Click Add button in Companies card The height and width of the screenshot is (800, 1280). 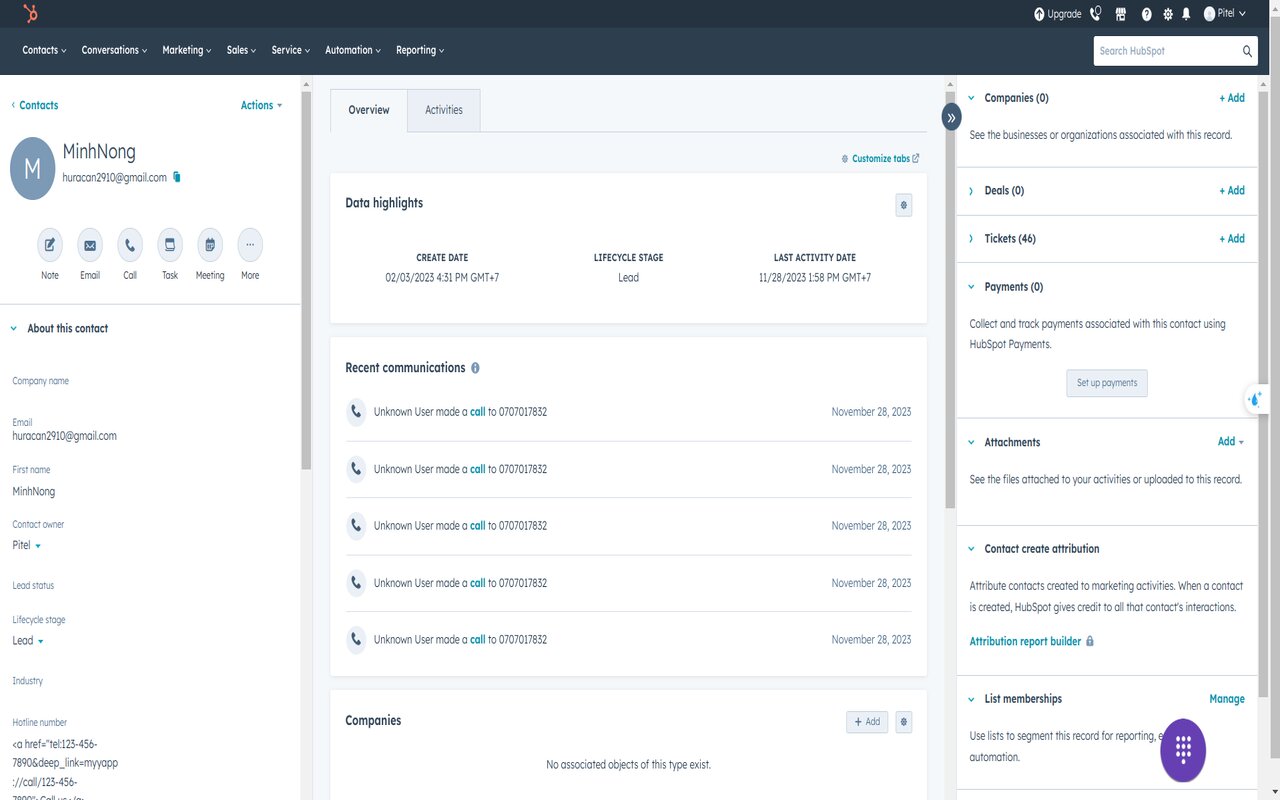point(867,722)
